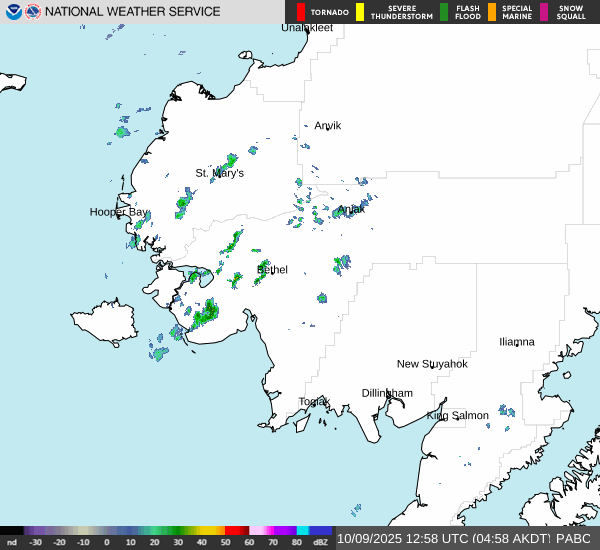This screenshot has height=550, width=600.
Task: Select the Hooper Bay label on the coast
Action: point(118,212)
